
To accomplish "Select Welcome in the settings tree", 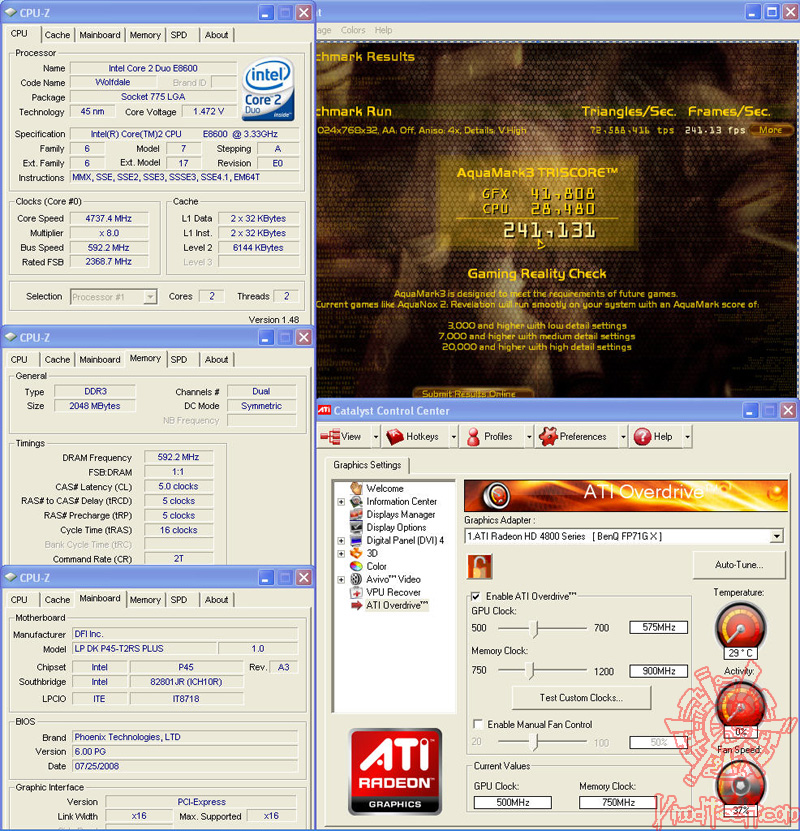I will click(x=385, y=489).
